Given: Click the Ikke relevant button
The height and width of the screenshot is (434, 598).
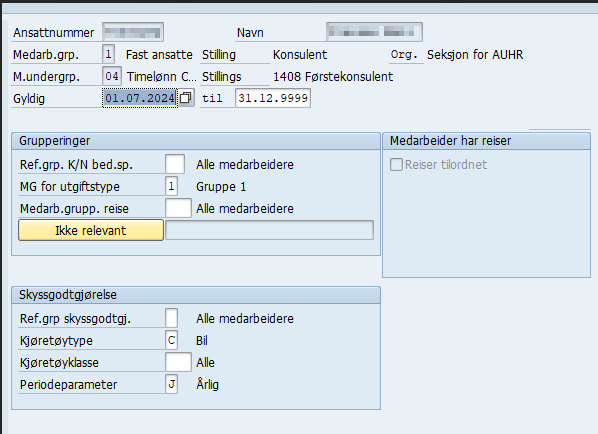Looking at the screenshot, I should [91, 230].
